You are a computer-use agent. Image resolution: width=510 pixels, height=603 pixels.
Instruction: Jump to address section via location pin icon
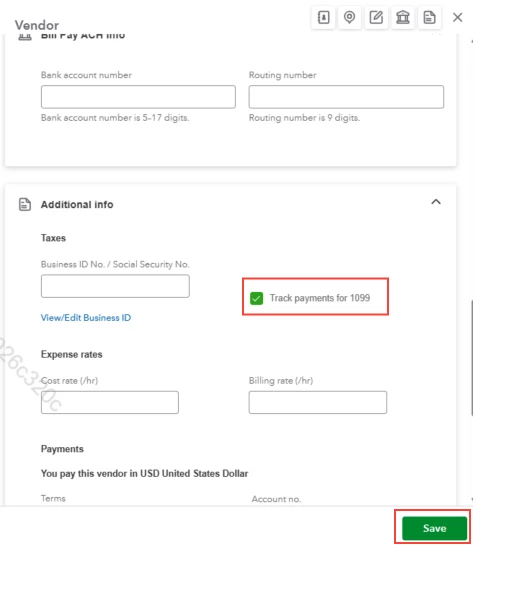[349, 17]
